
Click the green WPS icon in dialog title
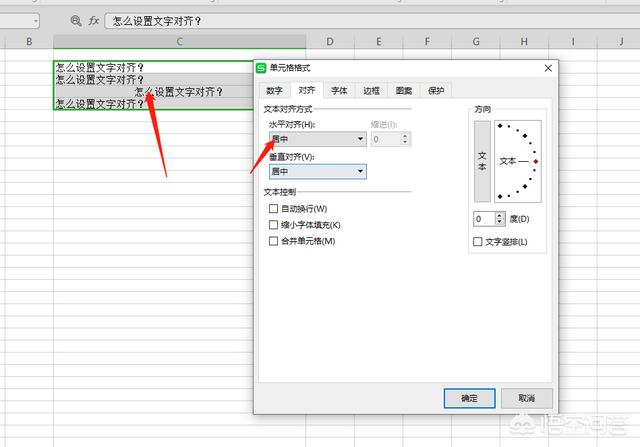(262, 68)
